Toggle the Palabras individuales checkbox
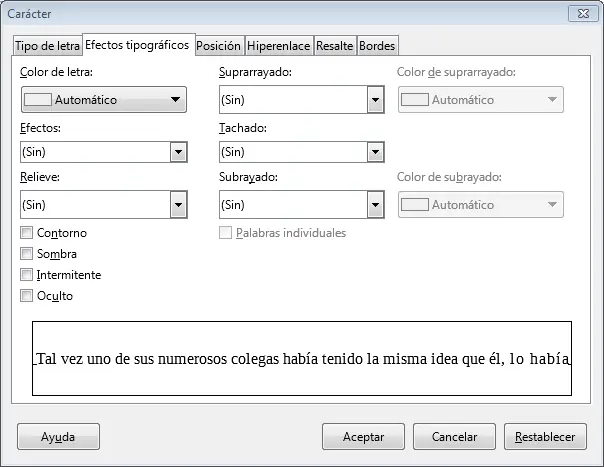Image resolution: width=604 pixels, height=467 pixels. click(225, 233)
